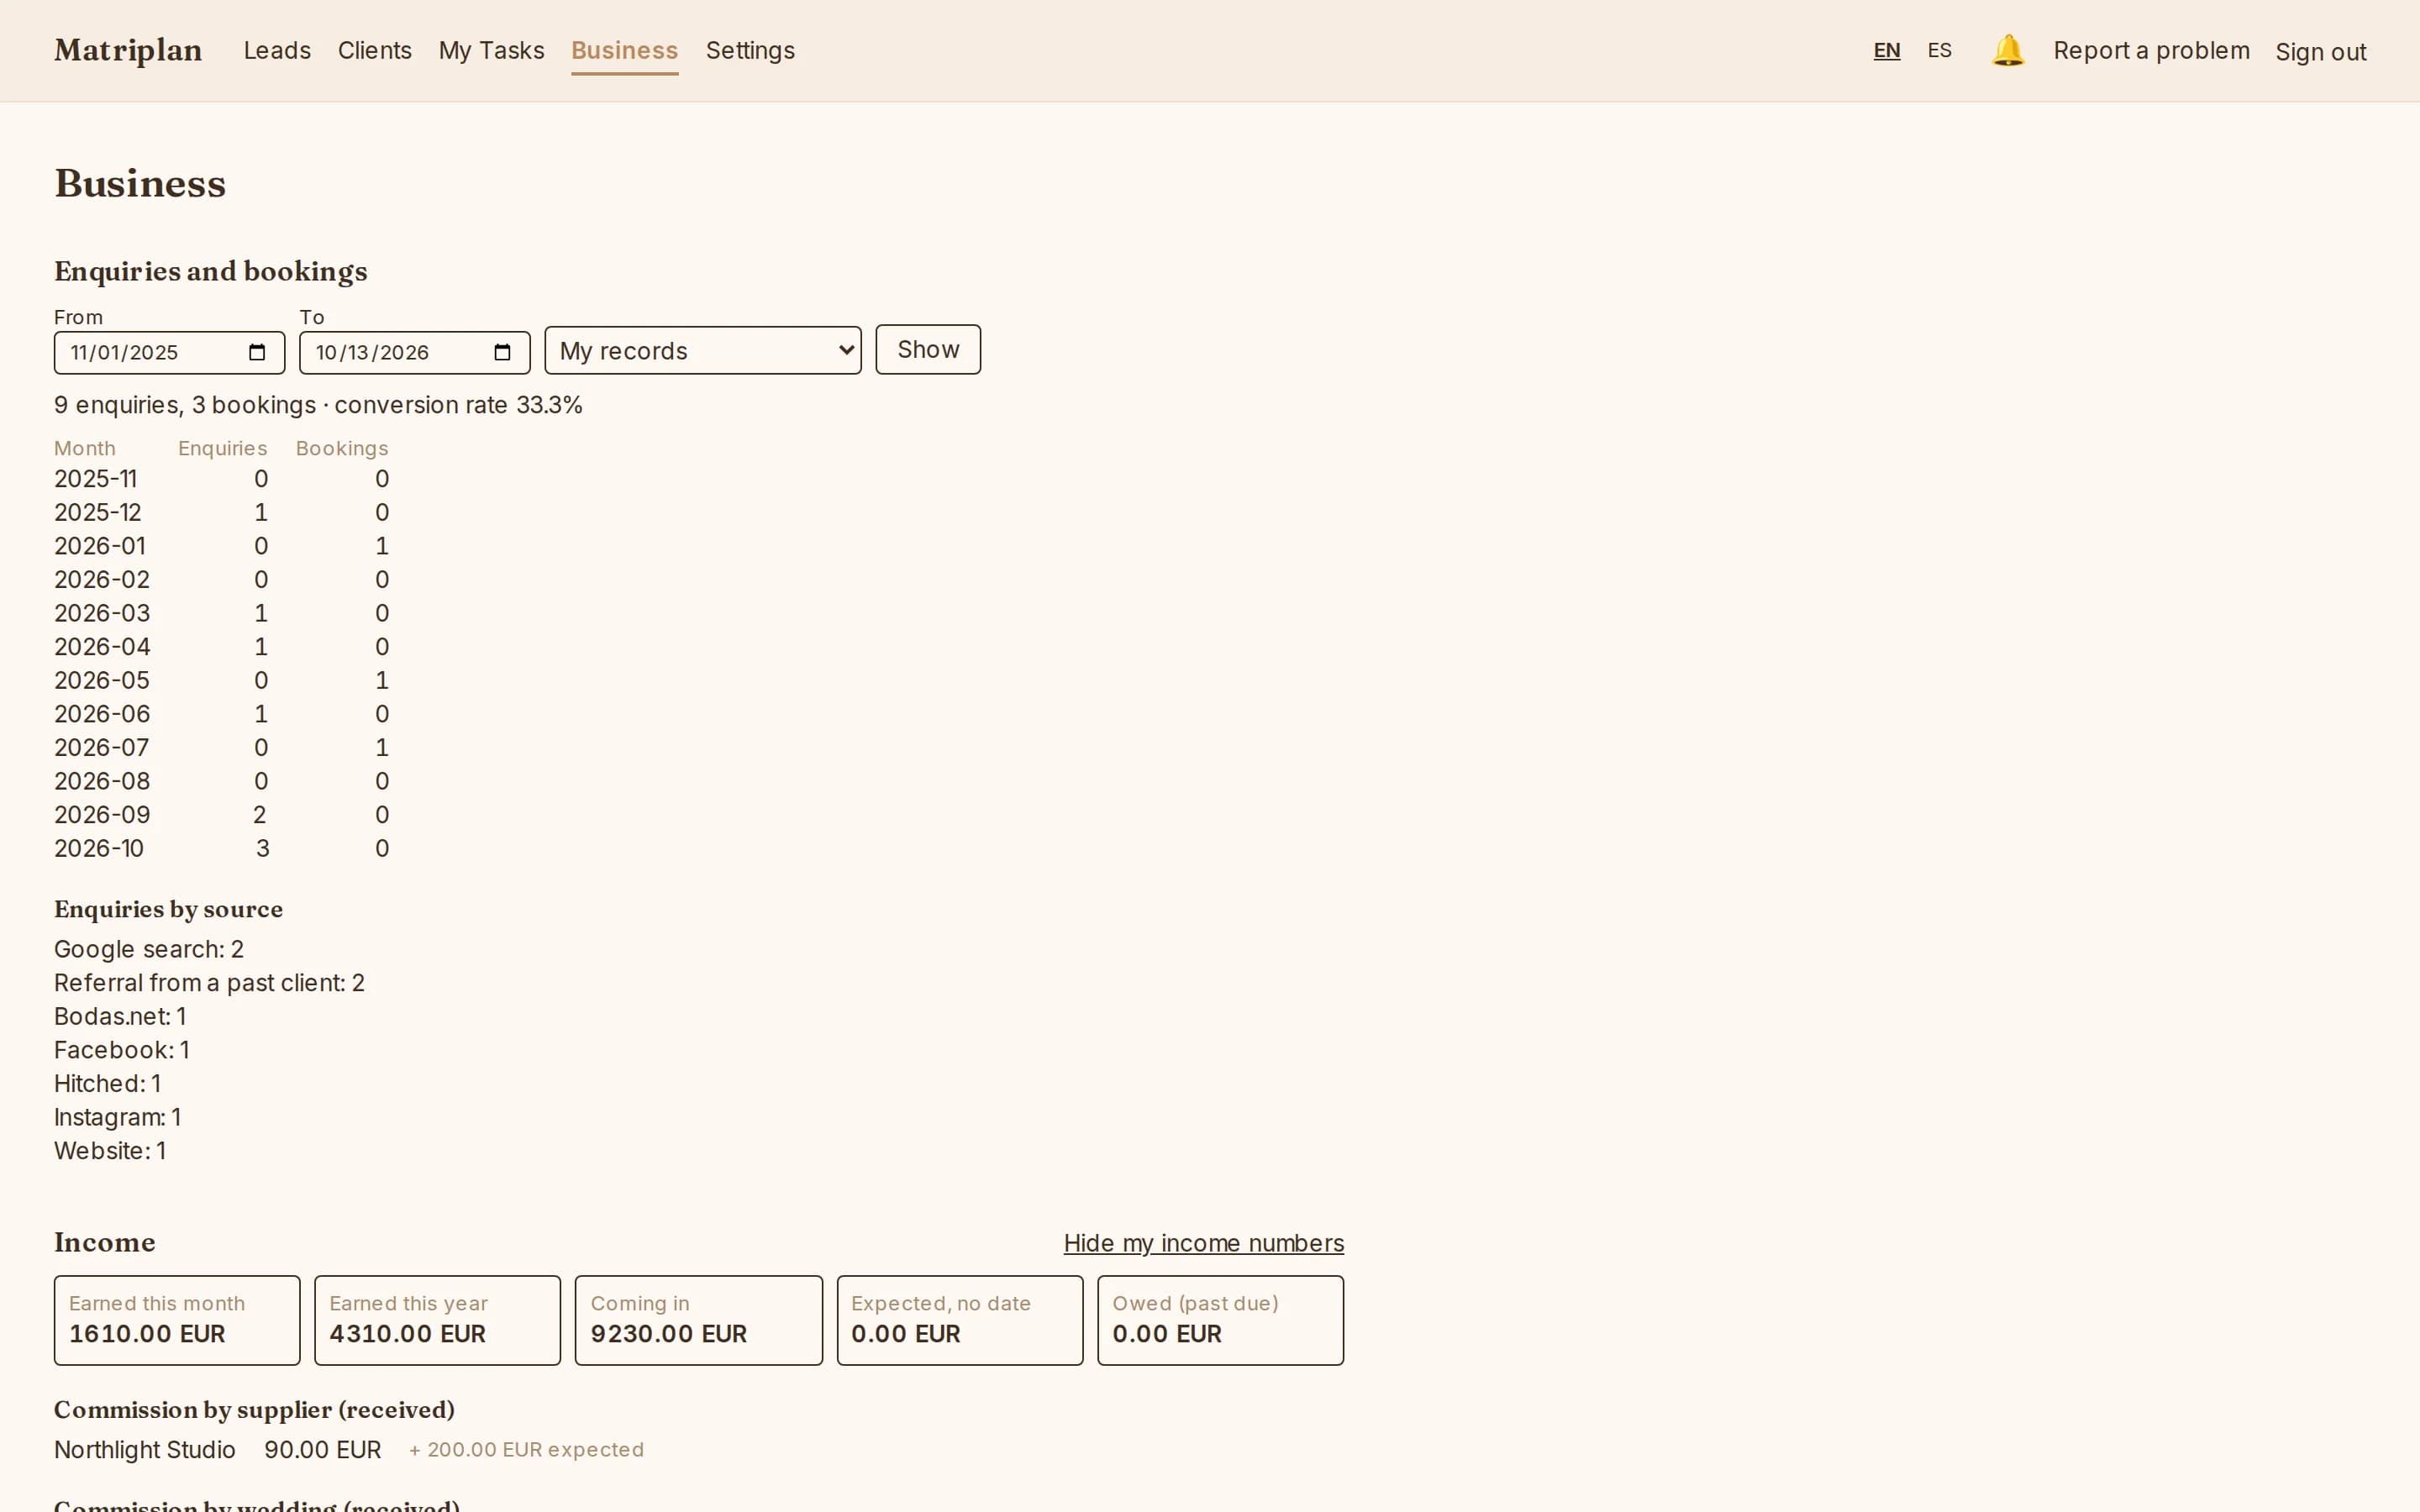The width and height of the screenshot is (2420, 1512).
Task: Open the From date calendar picker icon
Action: [x=257, y=352]
